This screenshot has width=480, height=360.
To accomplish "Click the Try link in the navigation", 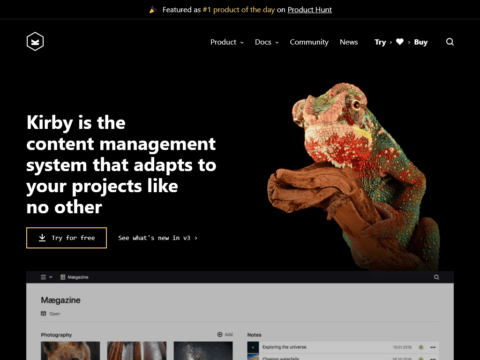I will coord(380,42).
